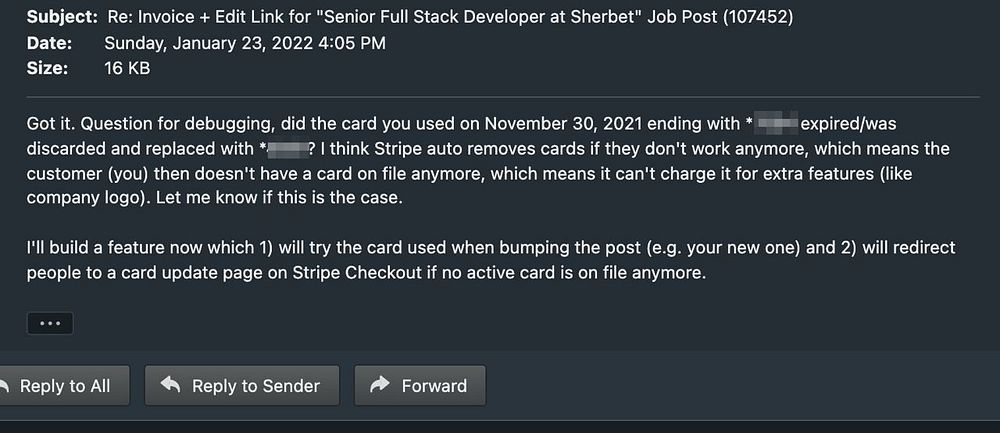Click the Reply to All button
This screenshot has width=1000, height=433.
click(60, 386)
